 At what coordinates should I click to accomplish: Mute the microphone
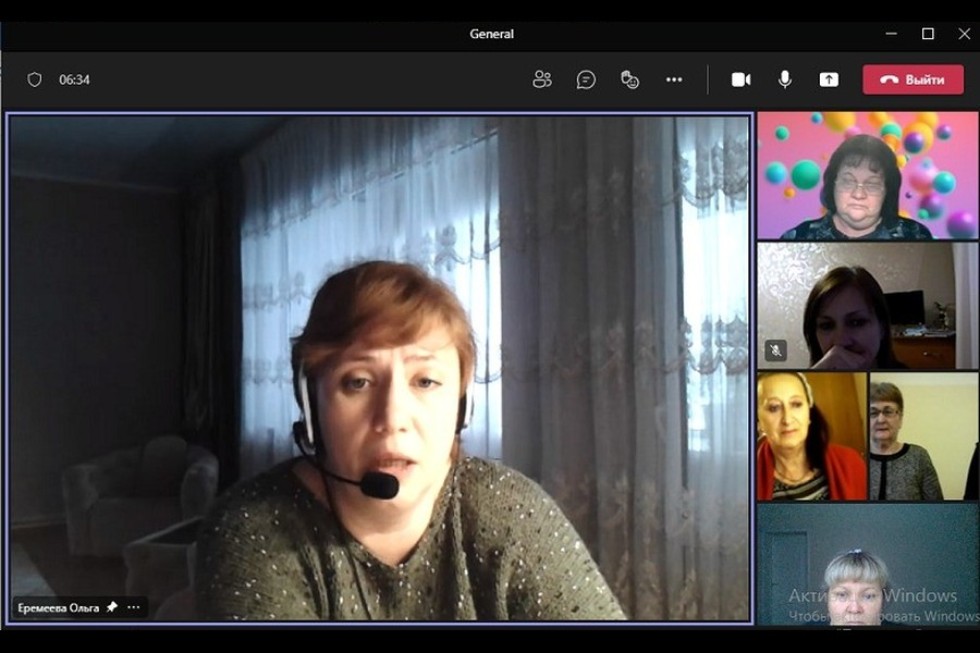coord(785,80)
